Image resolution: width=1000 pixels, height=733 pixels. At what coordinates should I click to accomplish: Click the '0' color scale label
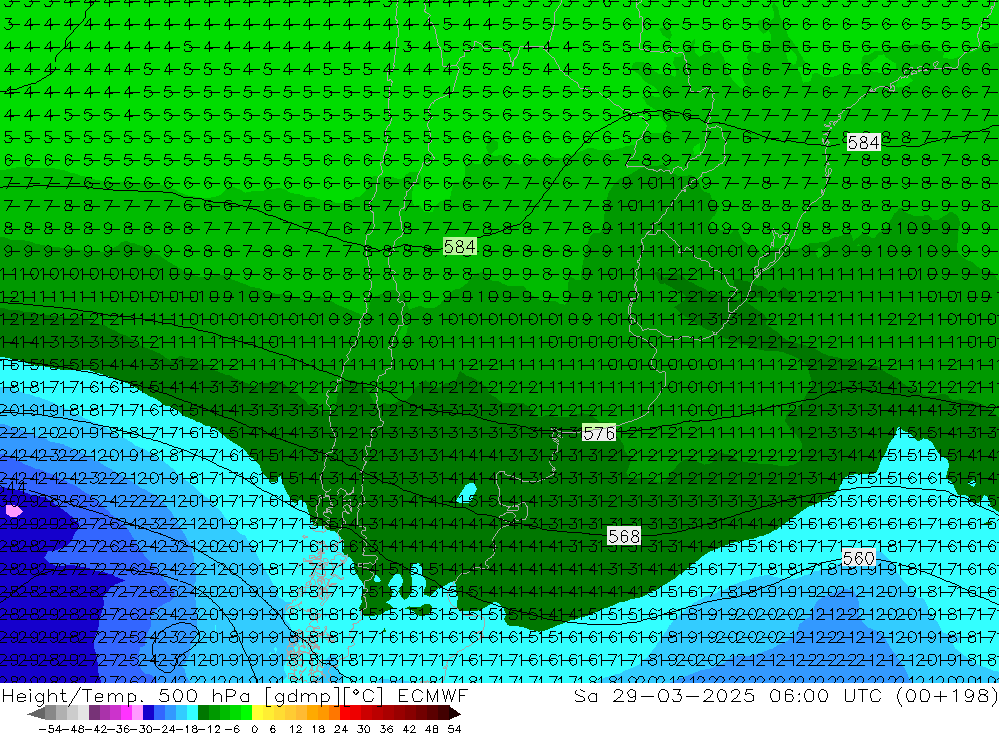coord(254,729)
